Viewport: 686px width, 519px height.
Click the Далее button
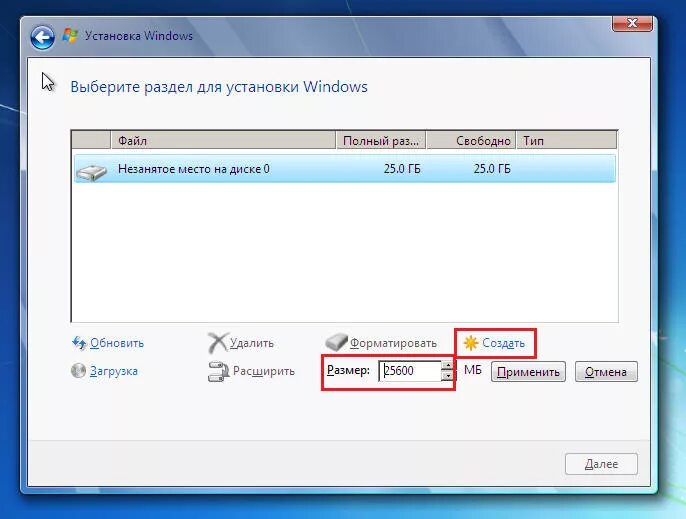pyautogui.click(x=601, y=464)
